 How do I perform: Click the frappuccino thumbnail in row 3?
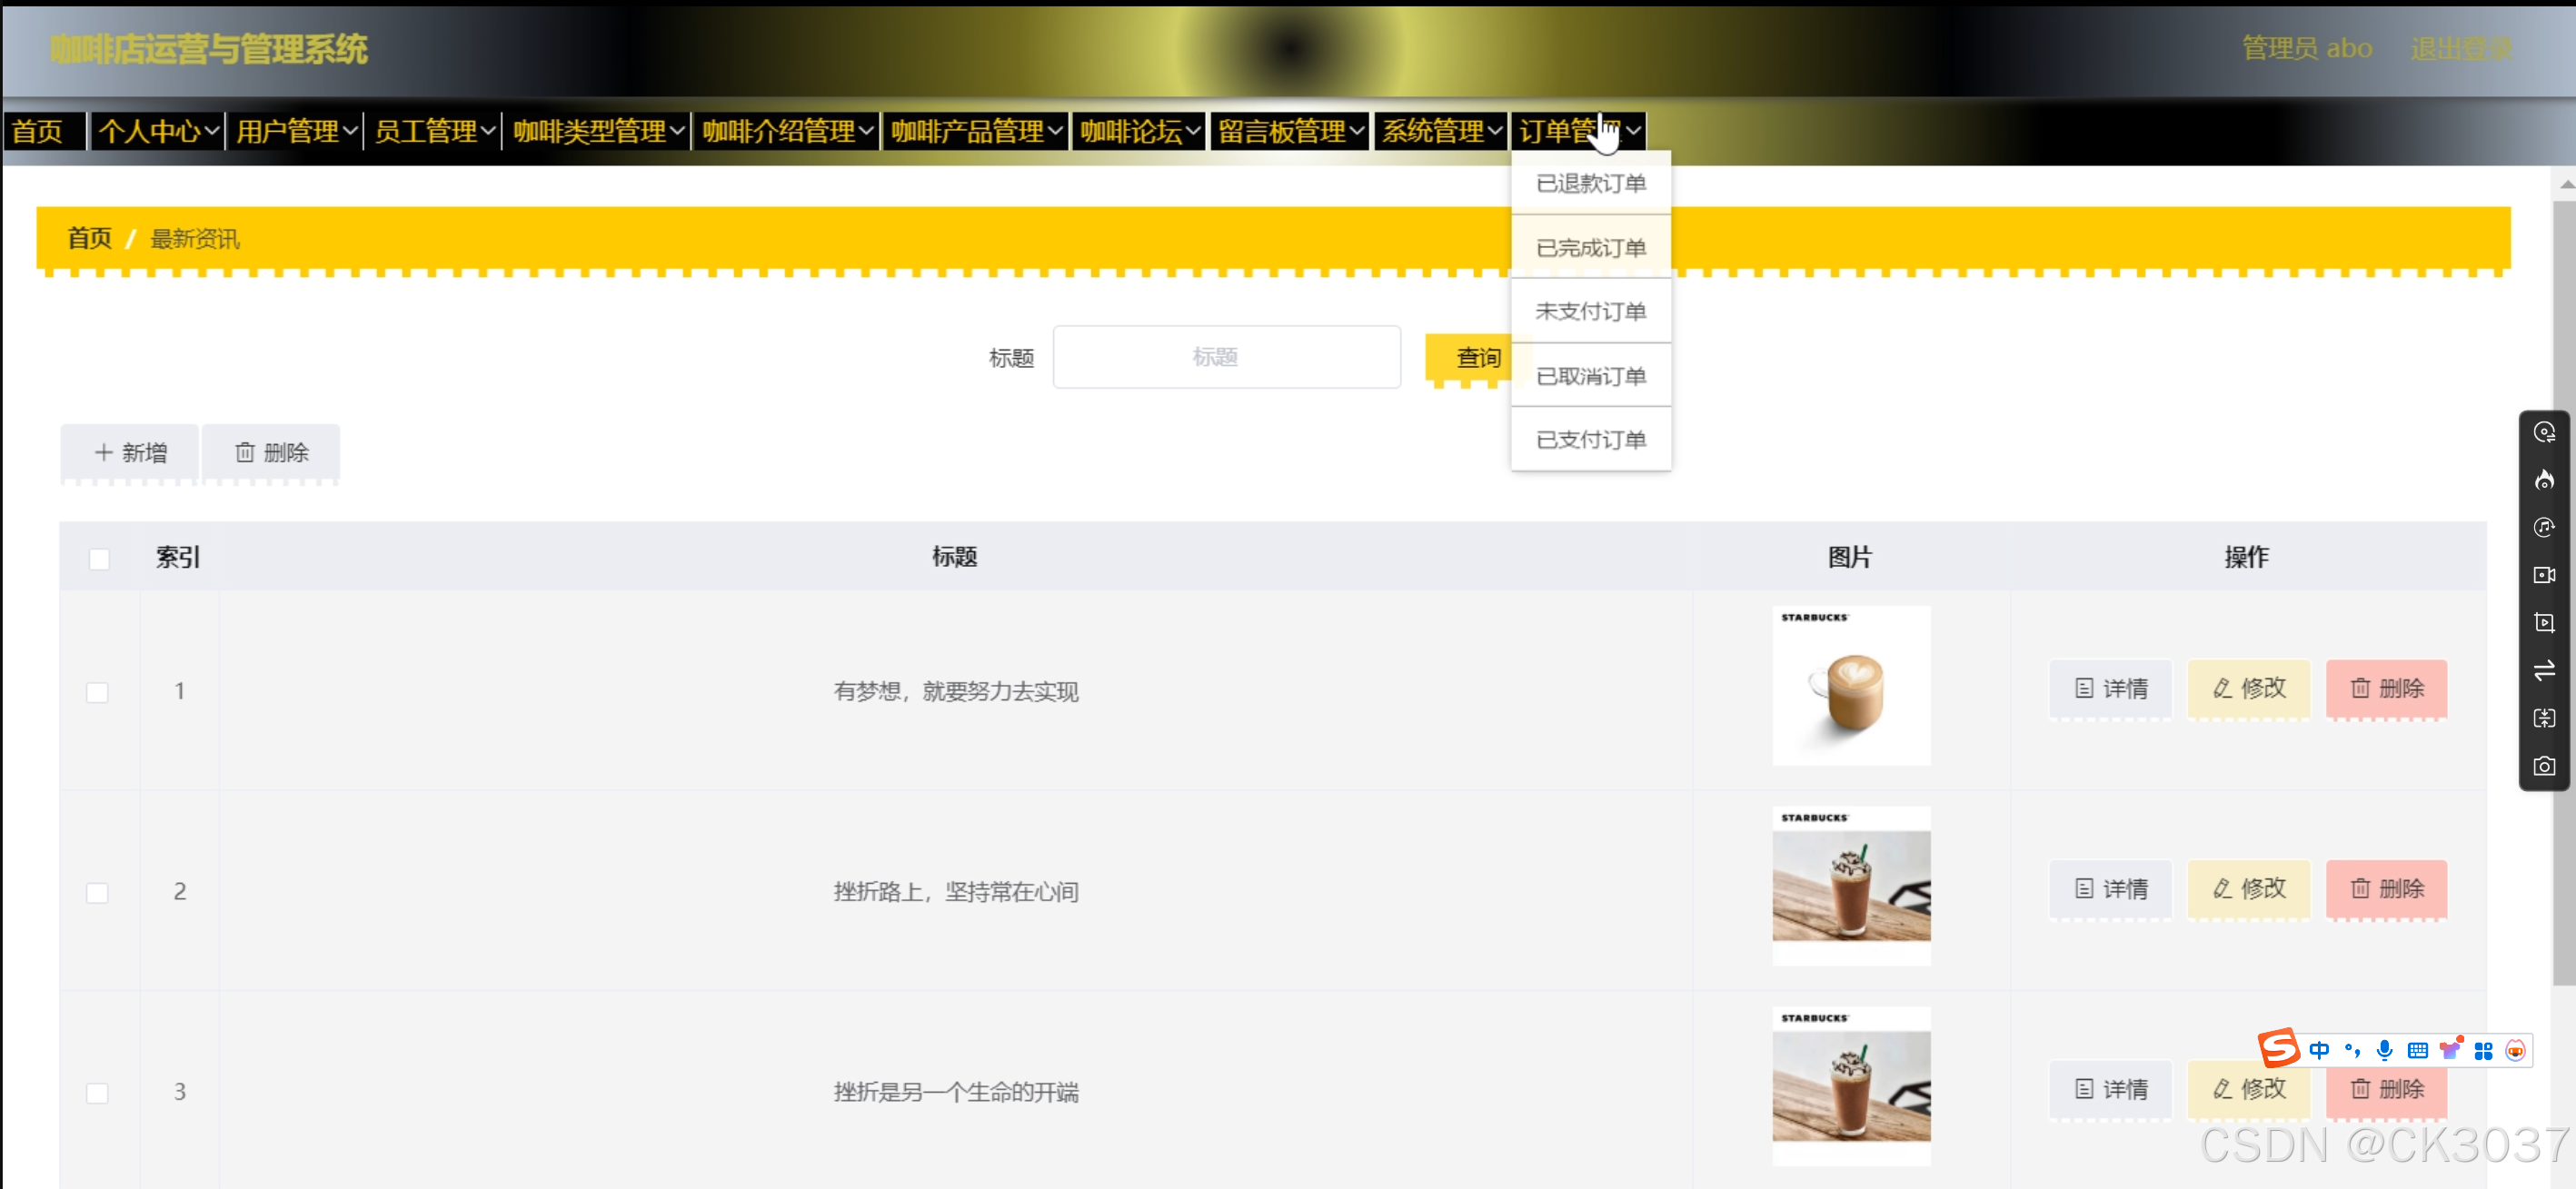[x=1851, y=1086]
